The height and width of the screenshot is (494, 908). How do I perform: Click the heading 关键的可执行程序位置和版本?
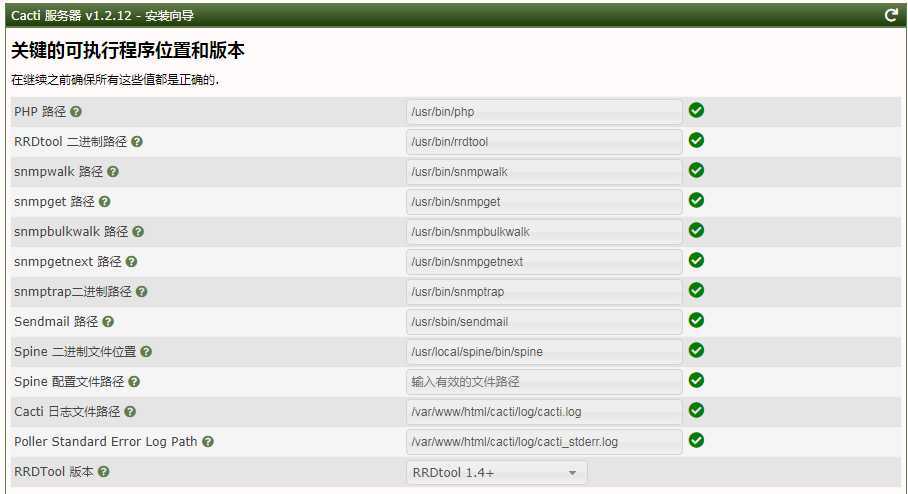[x=128, y=51]
